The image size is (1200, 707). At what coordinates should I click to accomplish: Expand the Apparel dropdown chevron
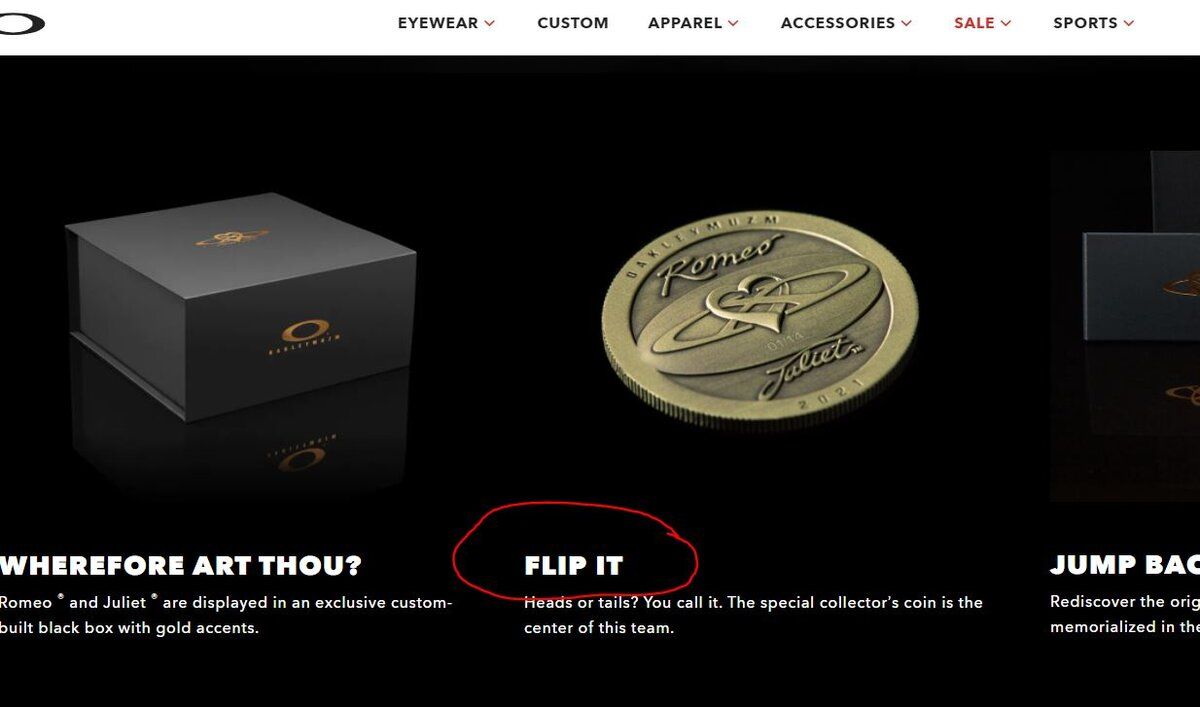click(733, 23)
